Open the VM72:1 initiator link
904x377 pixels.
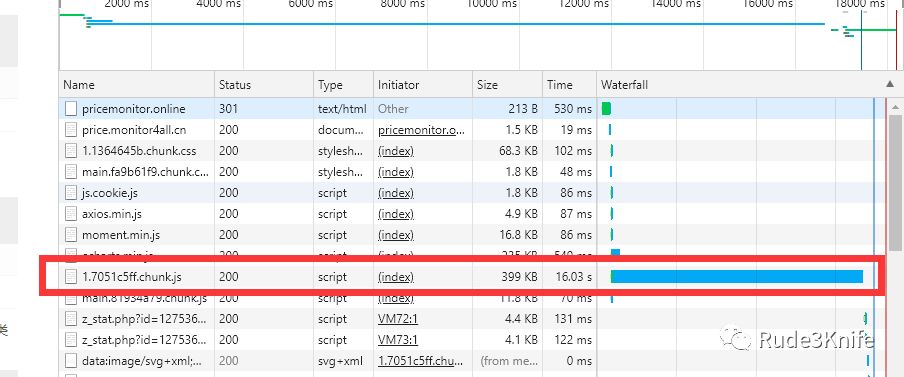point(398,319)
